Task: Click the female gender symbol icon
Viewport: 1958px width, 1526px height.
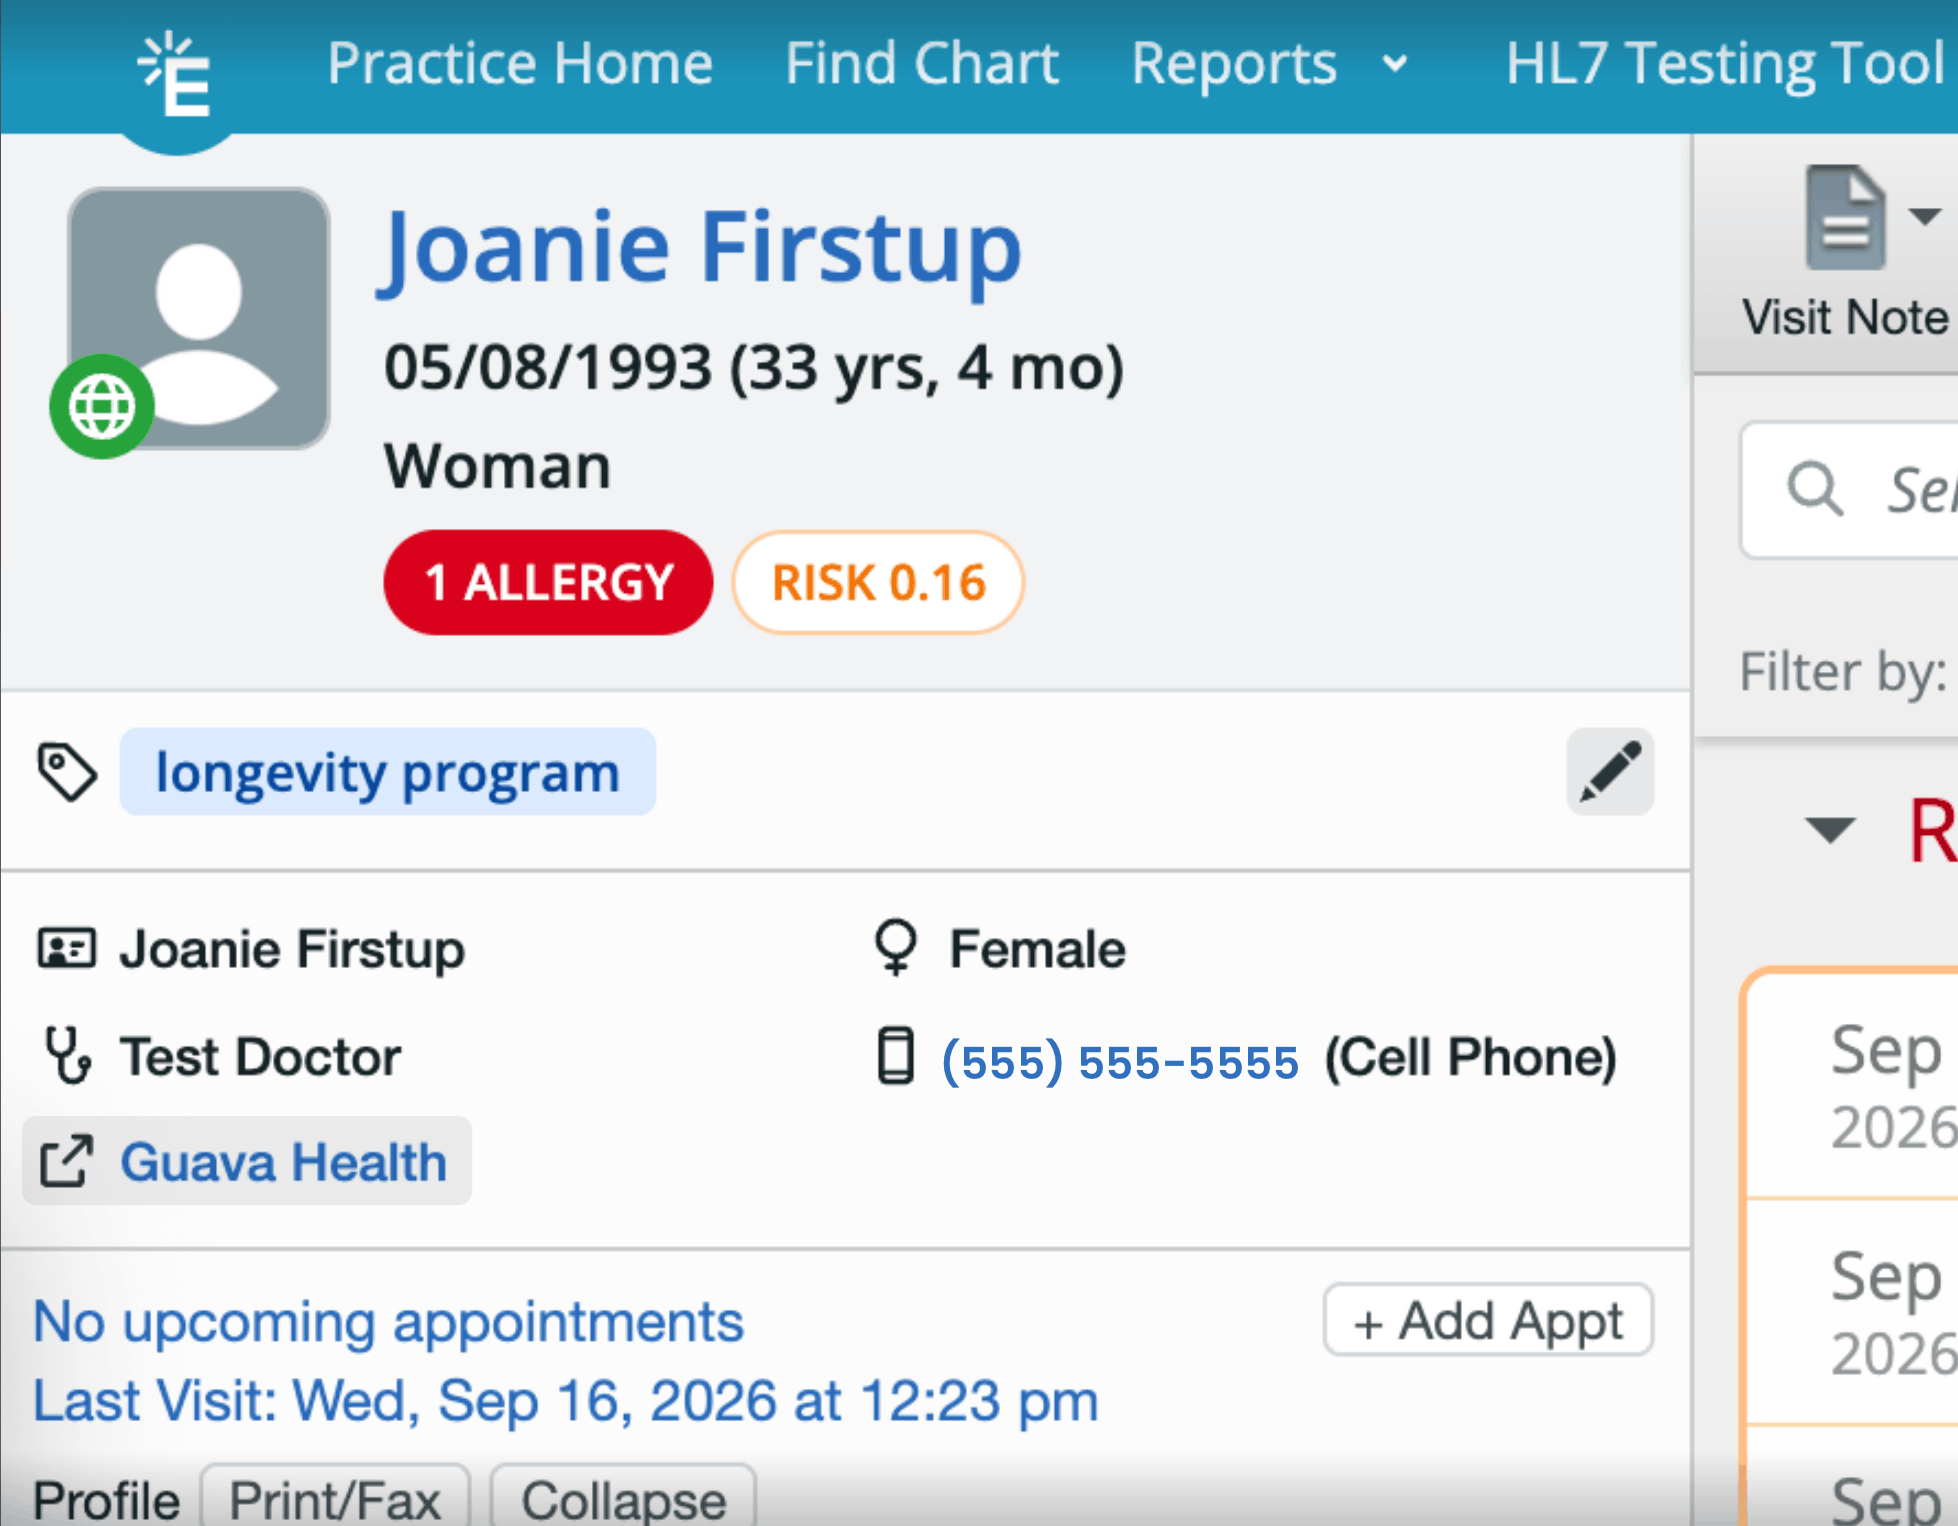Action: click(x=895, y=946)
